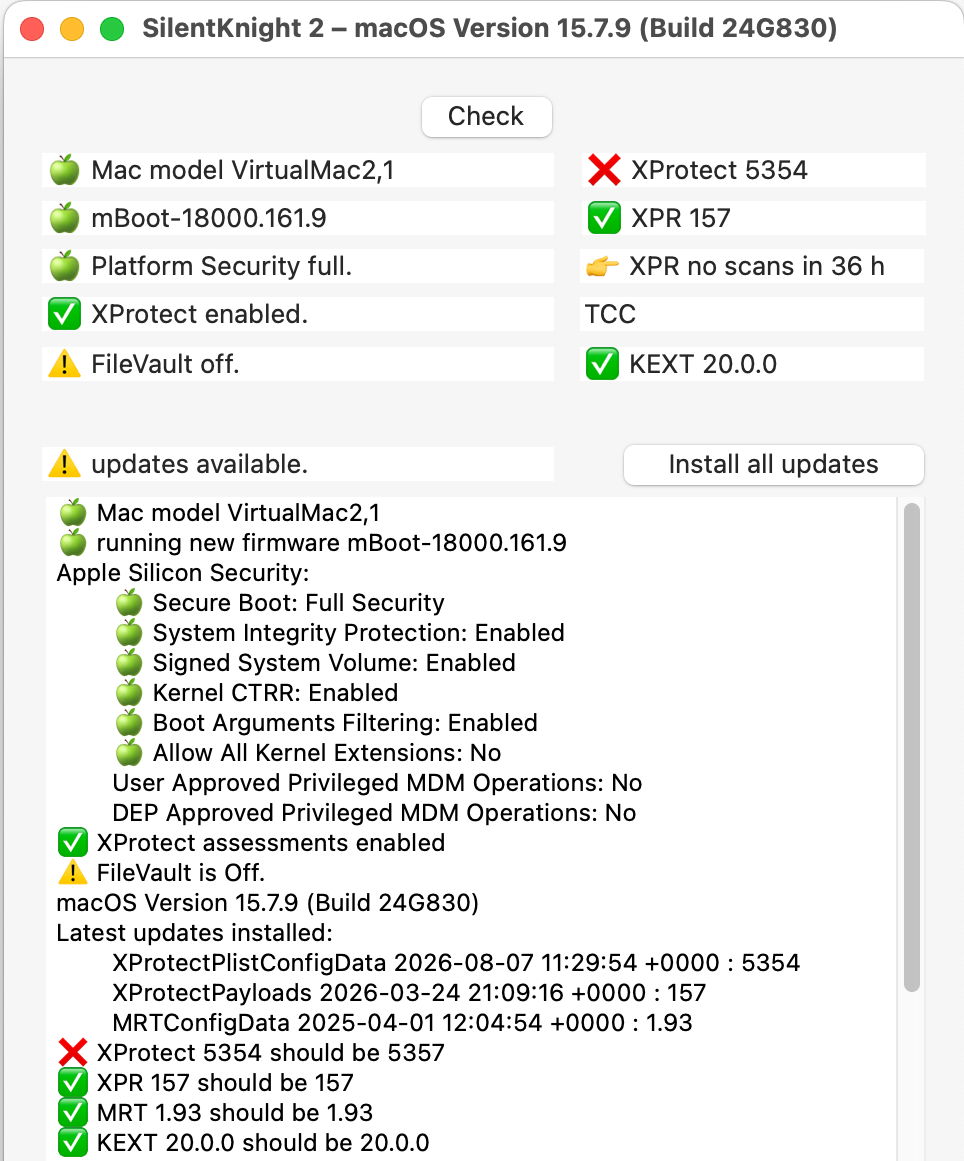Click Install all updates button

(x=774, y=464)
